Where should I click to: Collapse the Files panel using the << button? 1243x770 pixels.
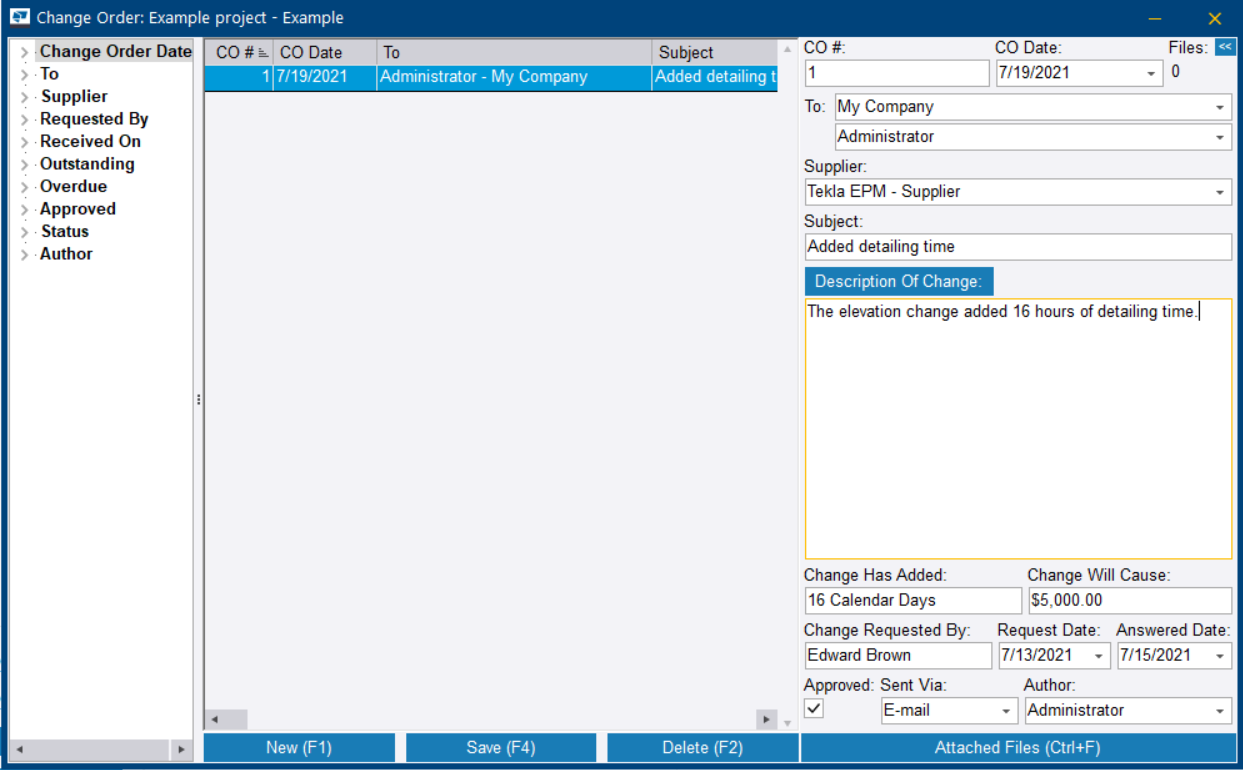click(x=1226, y=45)
